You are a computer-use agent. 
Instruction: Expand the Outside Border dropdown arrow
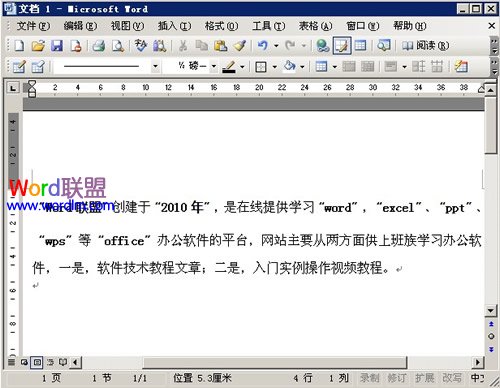[x=275, y=67]
